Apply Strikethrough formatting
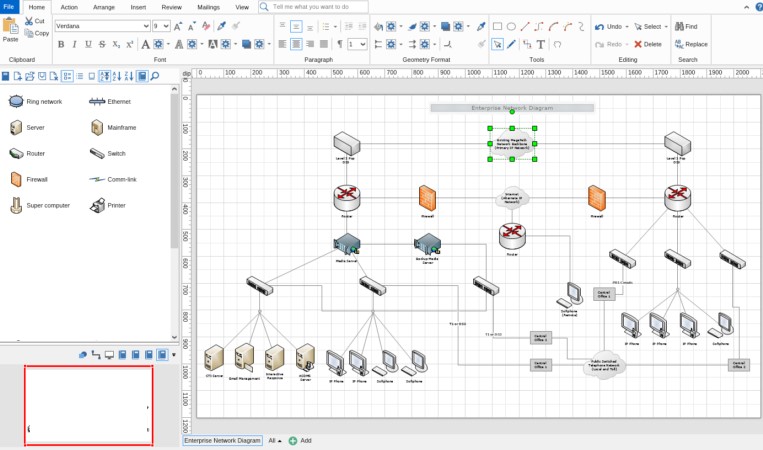The width and height of the screenshot is (763, 450). click(x=102, y=44)
